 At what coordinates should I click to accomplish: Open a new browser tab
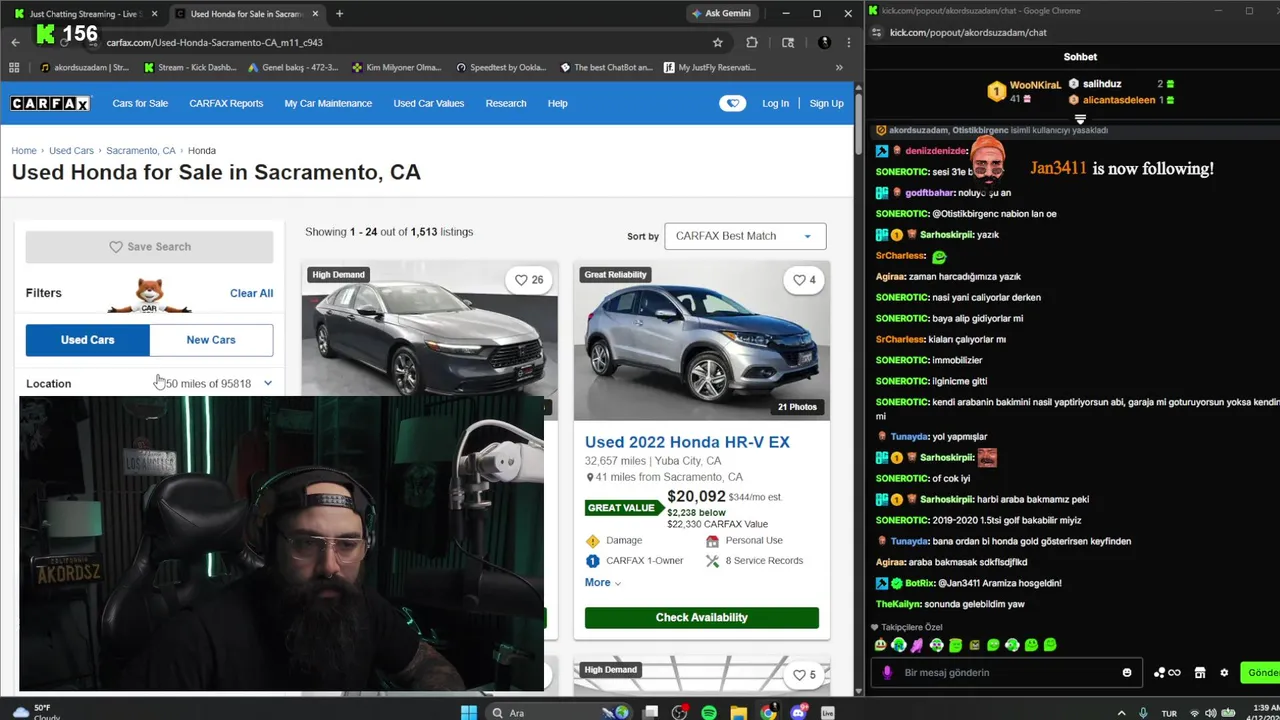[339, 14]
